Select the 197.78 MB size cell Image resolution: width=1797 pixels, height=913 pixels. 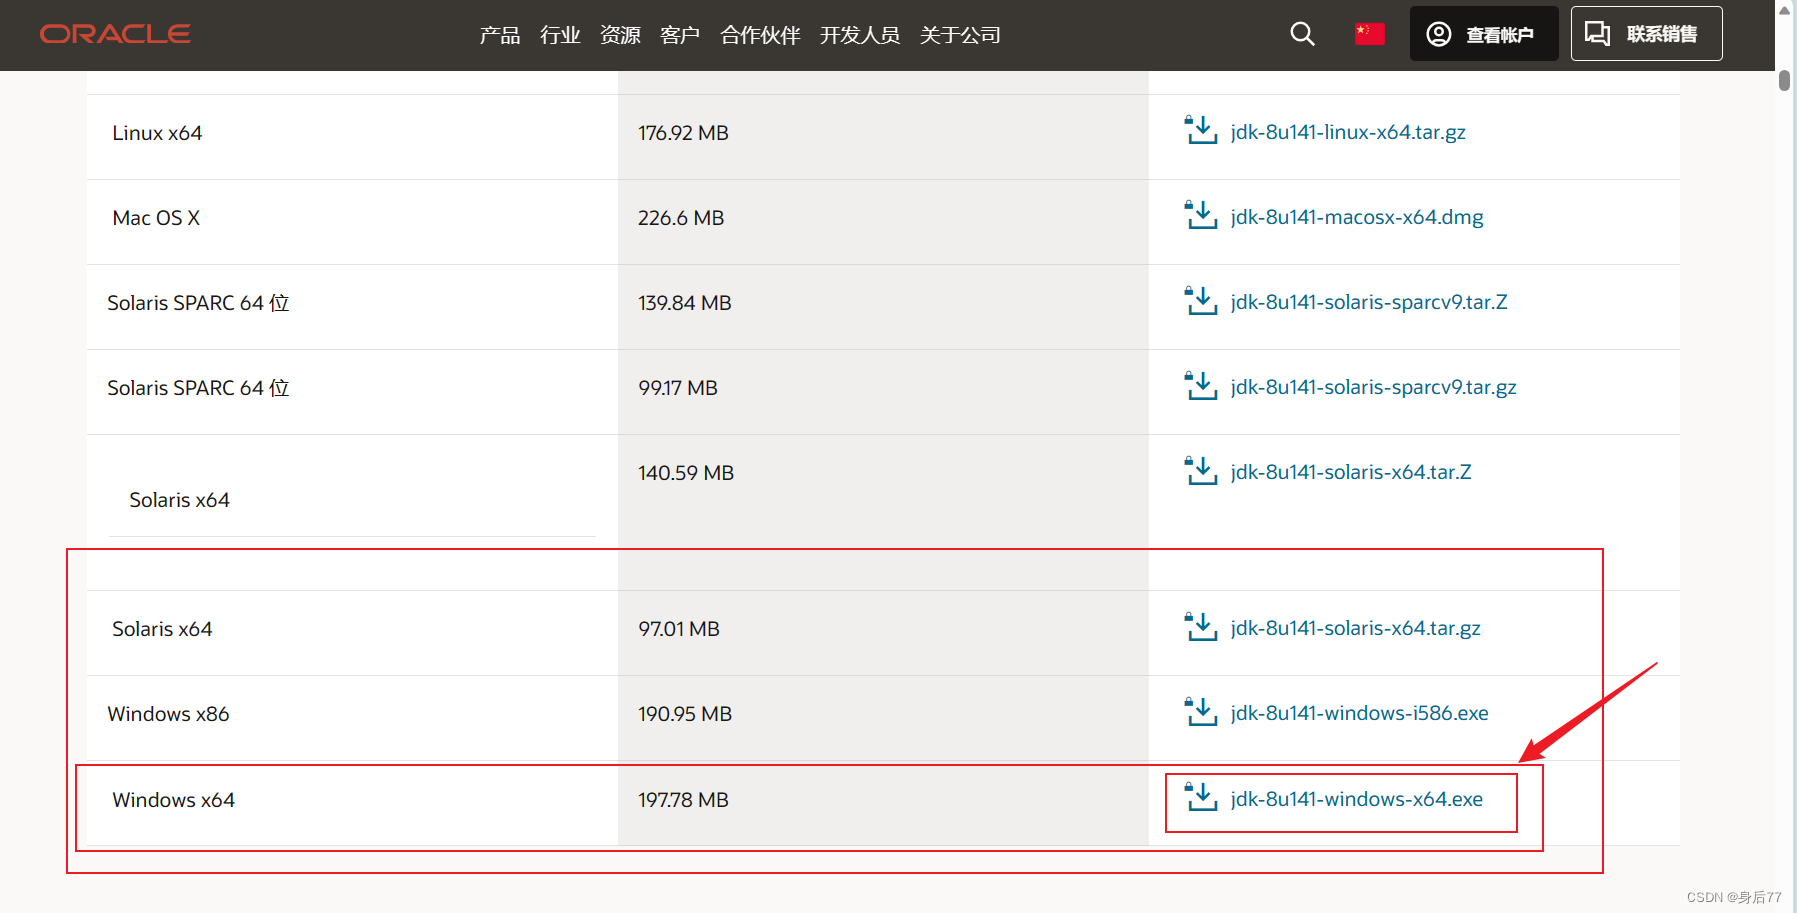[x=883, y=803]
